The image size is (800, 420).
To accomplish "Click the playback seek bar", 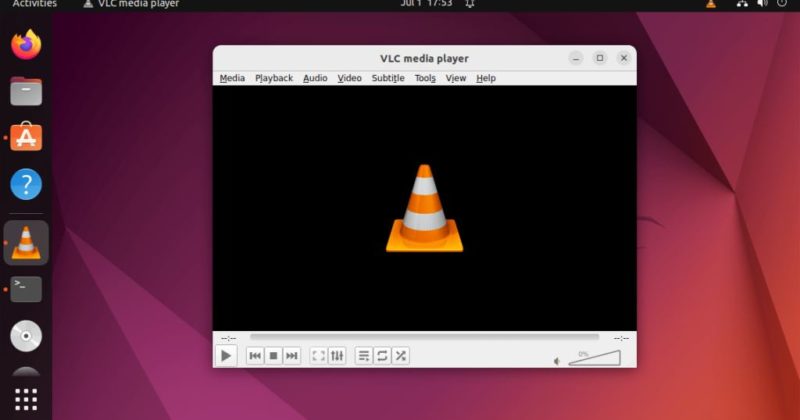I will coord(424,338).
